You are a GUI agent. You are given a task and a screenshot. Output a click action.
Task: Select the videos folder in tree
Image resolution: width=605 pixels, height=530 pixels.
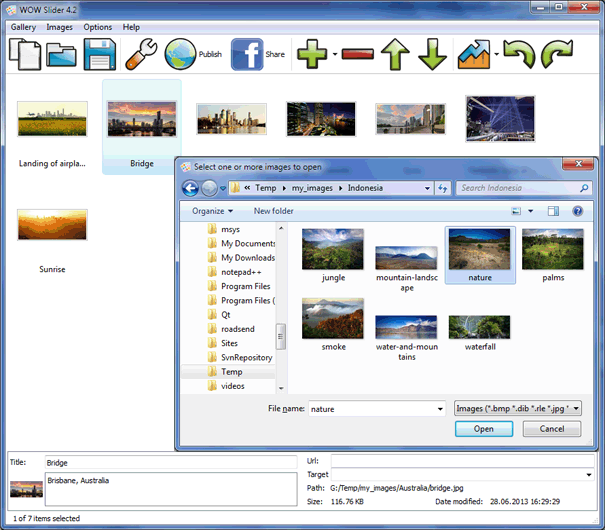[x=226, y=386]
